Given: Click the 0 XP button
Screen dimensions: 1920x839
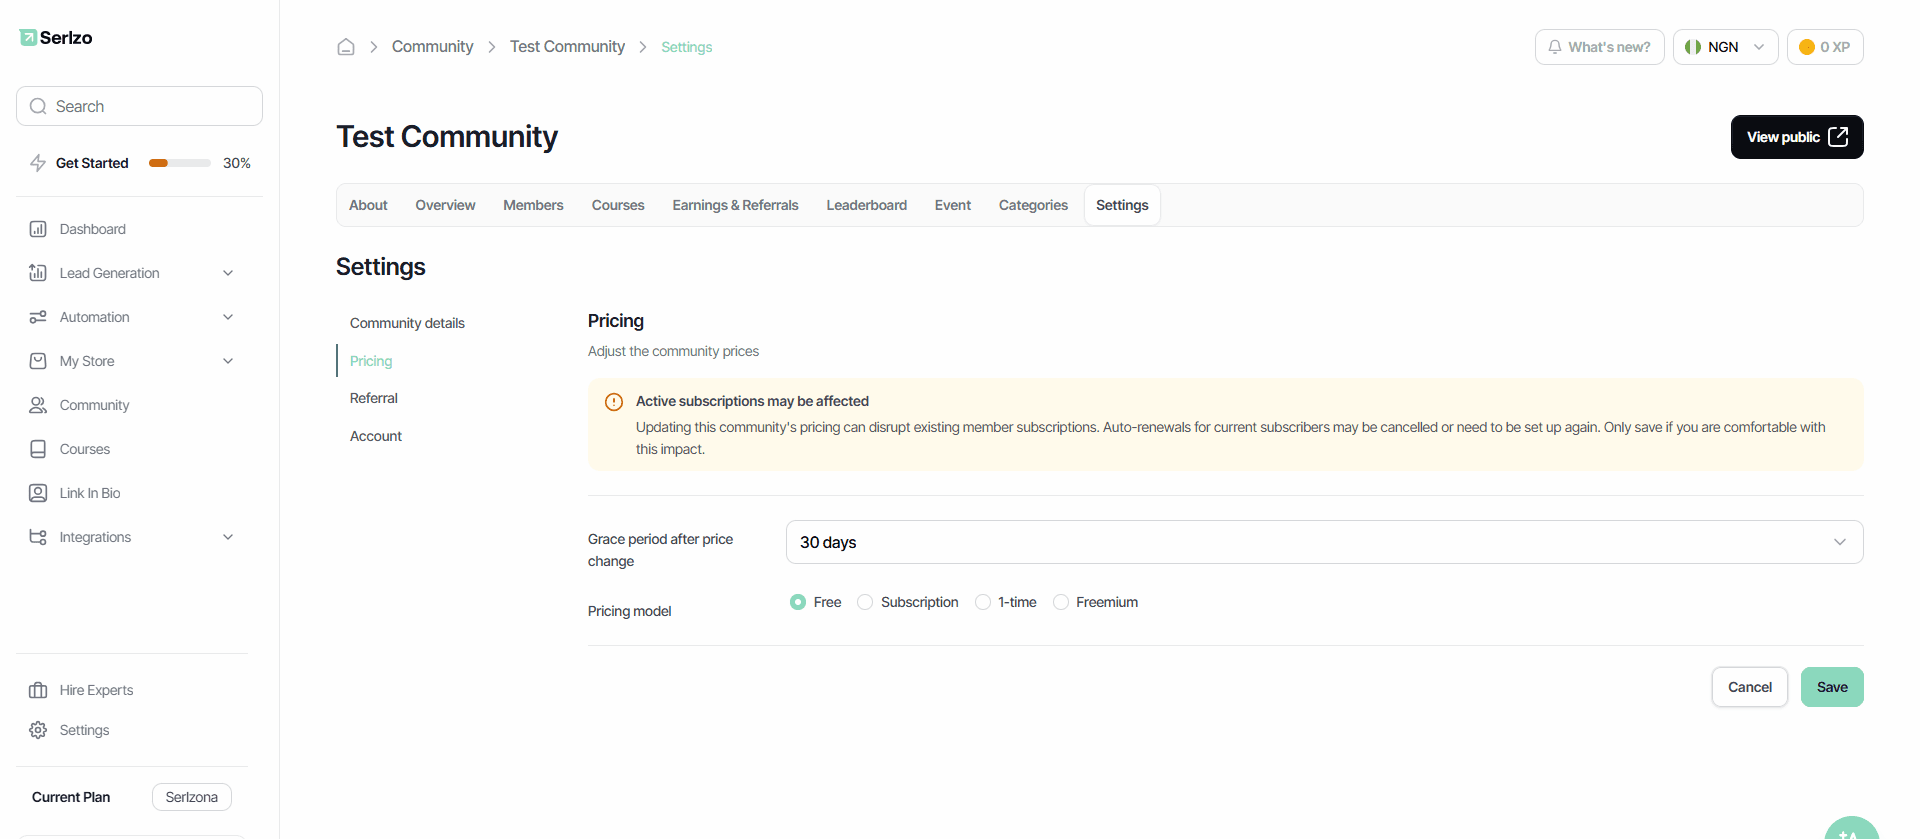Looking at the screenshot, I should 1825,47.
